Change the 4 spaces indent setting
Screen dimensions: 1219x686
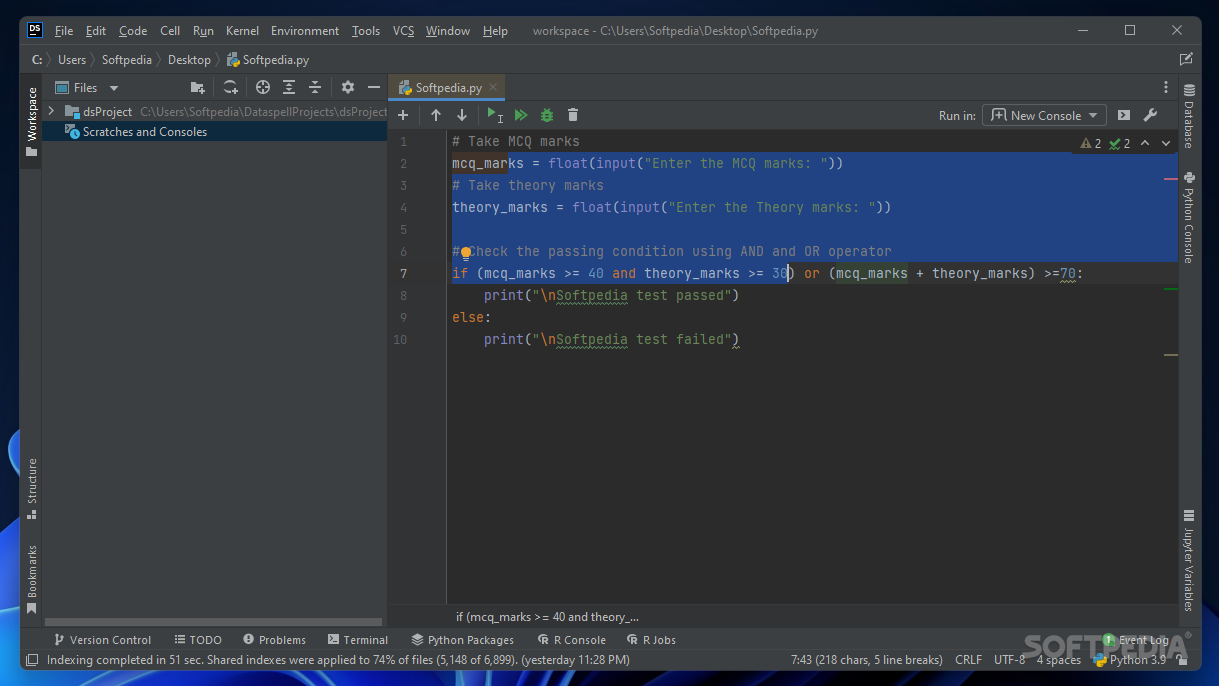[1058, 660]
